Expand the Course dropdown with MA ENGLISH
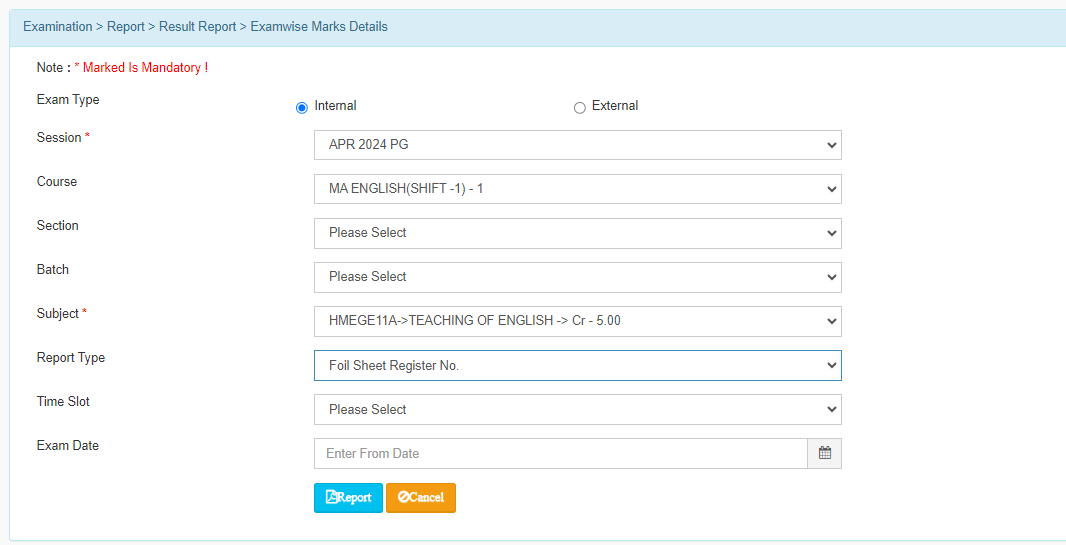This screenshot has width=1066, height=545. coord(577,189)
